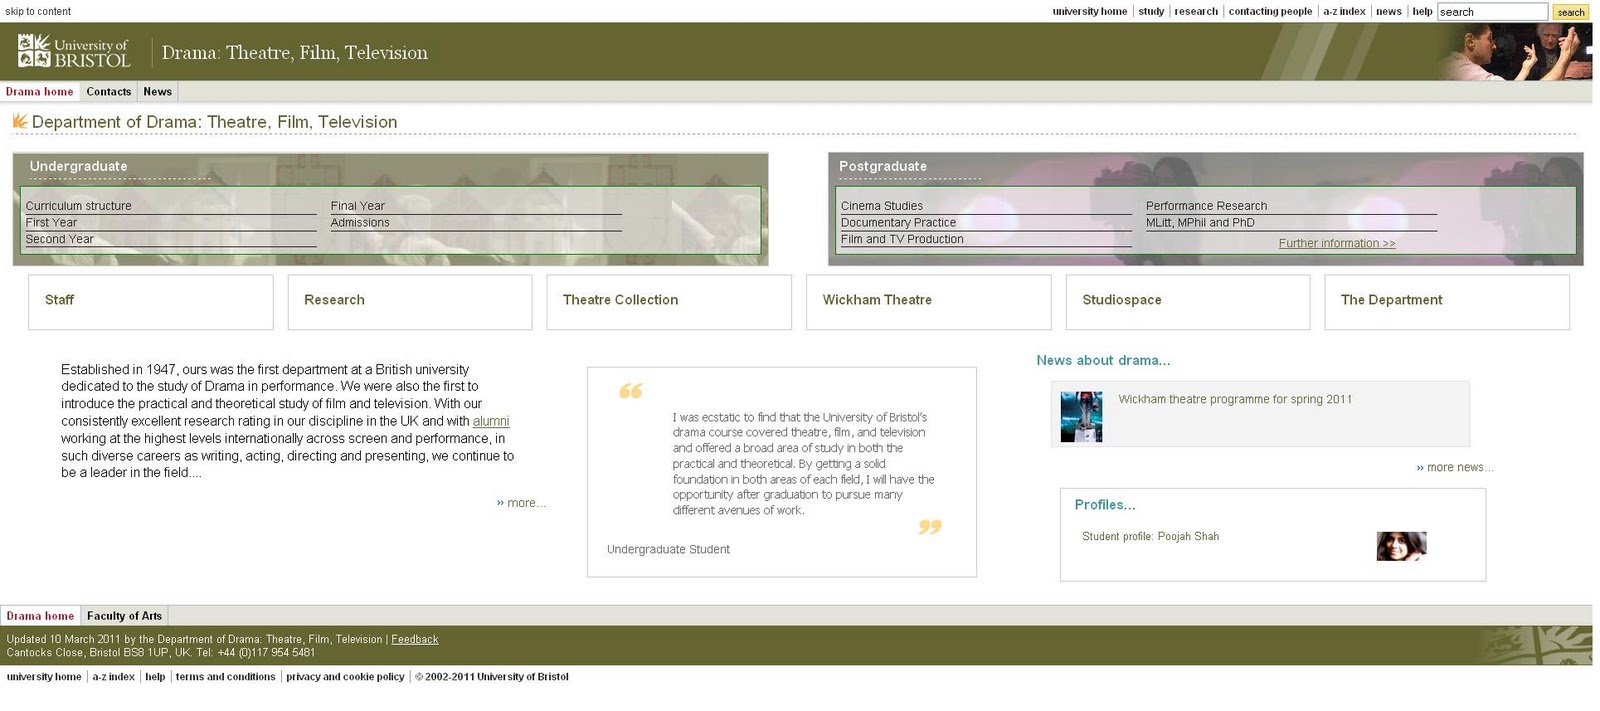
Task: Follow the 'alumni' link in the intro paragraph
Action: point(491,422)
